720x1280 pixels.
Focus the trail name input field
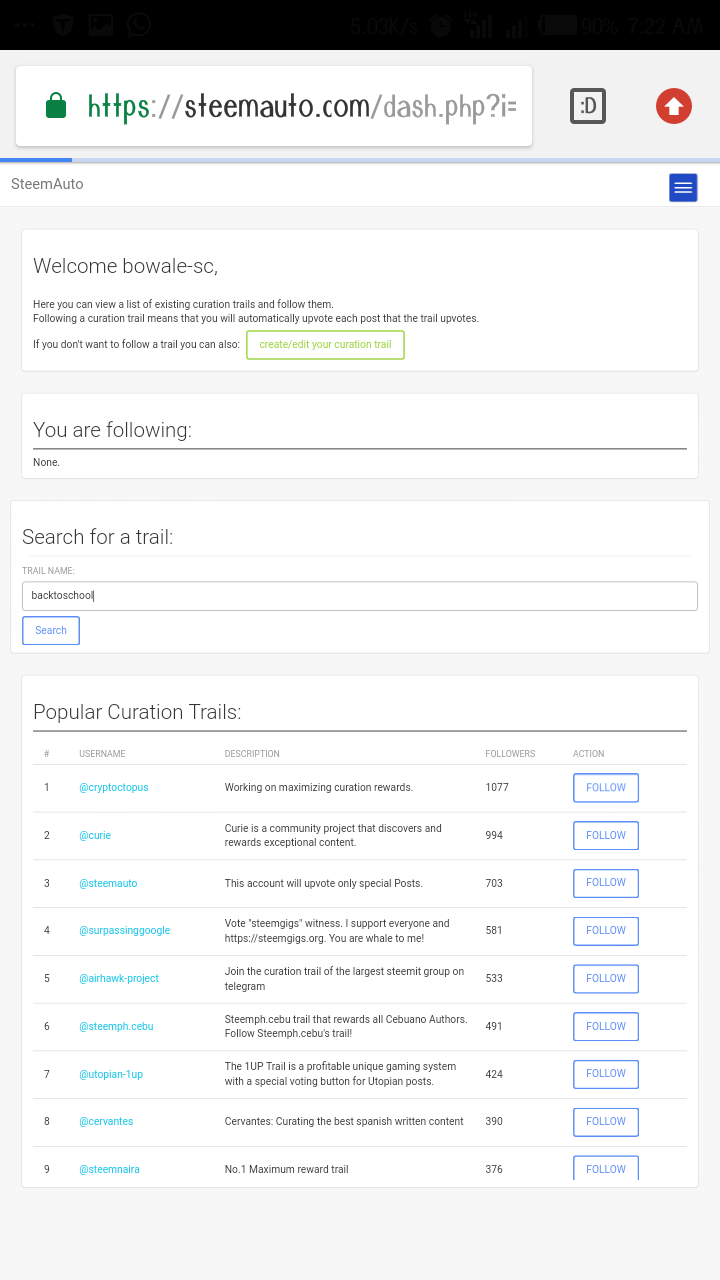(x=360, y=596)
